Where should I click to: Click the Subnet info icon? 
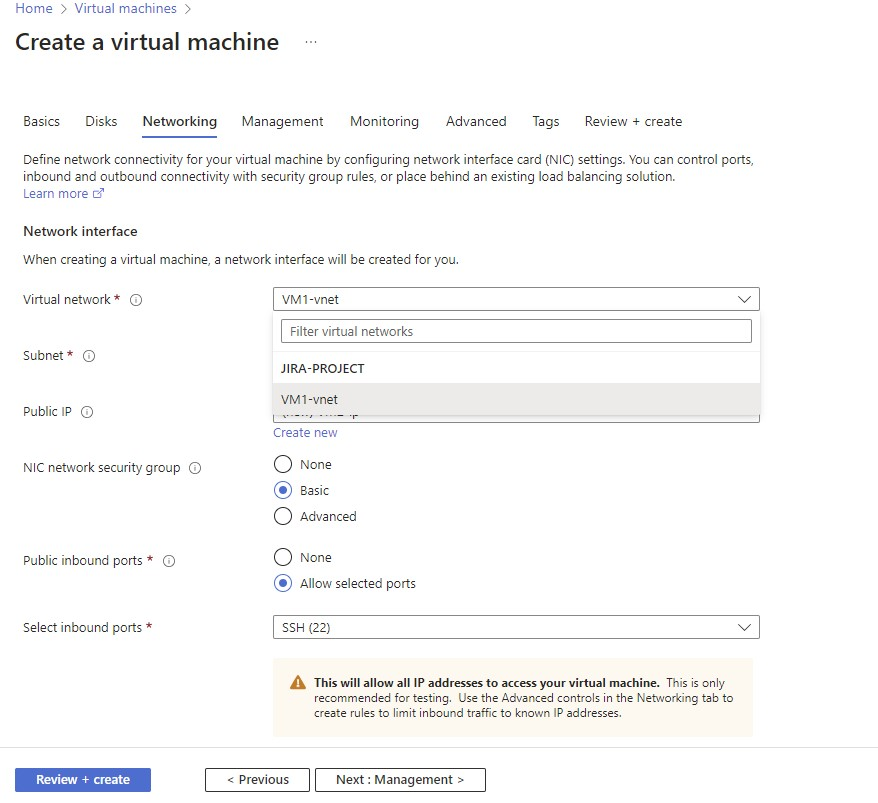(89, 356)
